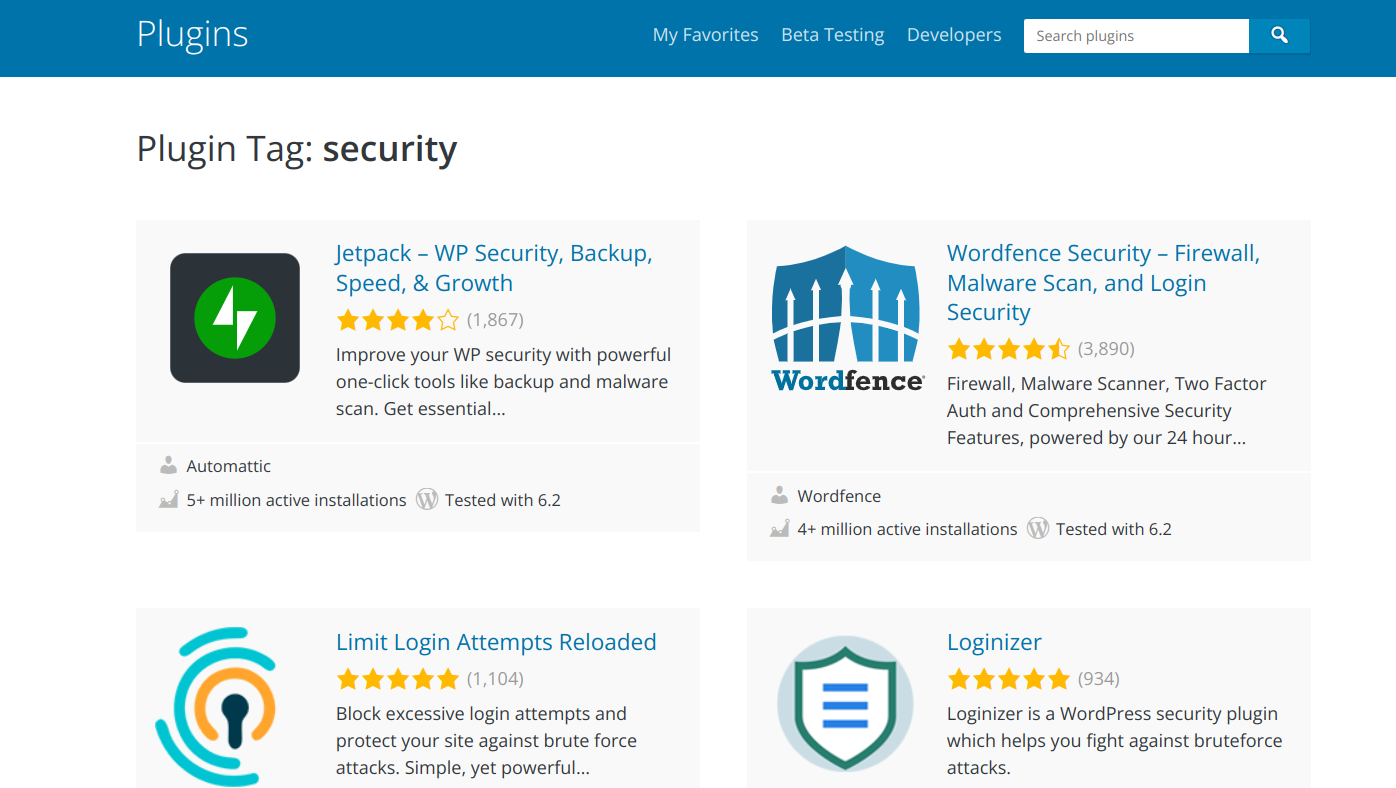The height and width of the screenshot is (788, 1396).
Task: Click Loginizer's review count (934)
Action: pyautogui.click(x=1099, y=679)
